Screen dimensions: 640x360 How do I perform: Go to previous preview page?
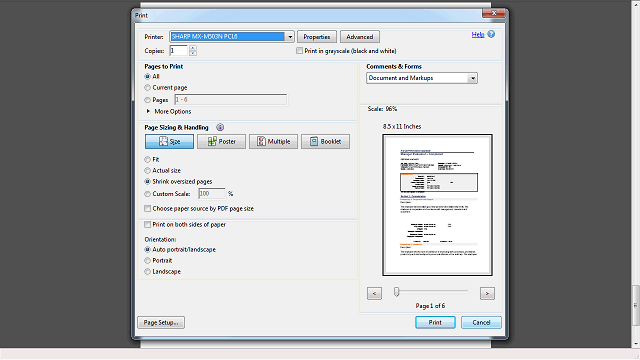374,293
